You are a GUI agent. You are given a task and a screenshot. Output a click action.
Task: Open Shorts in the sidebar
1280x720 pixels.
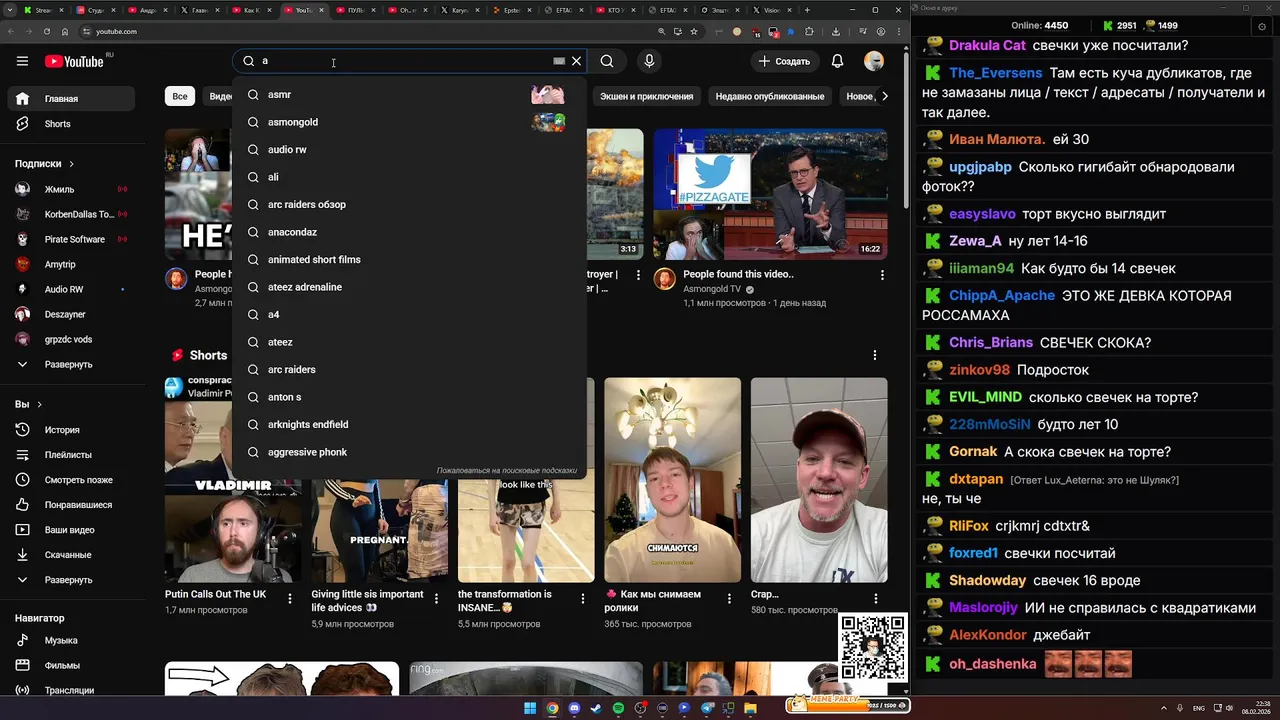click(70, 124)
